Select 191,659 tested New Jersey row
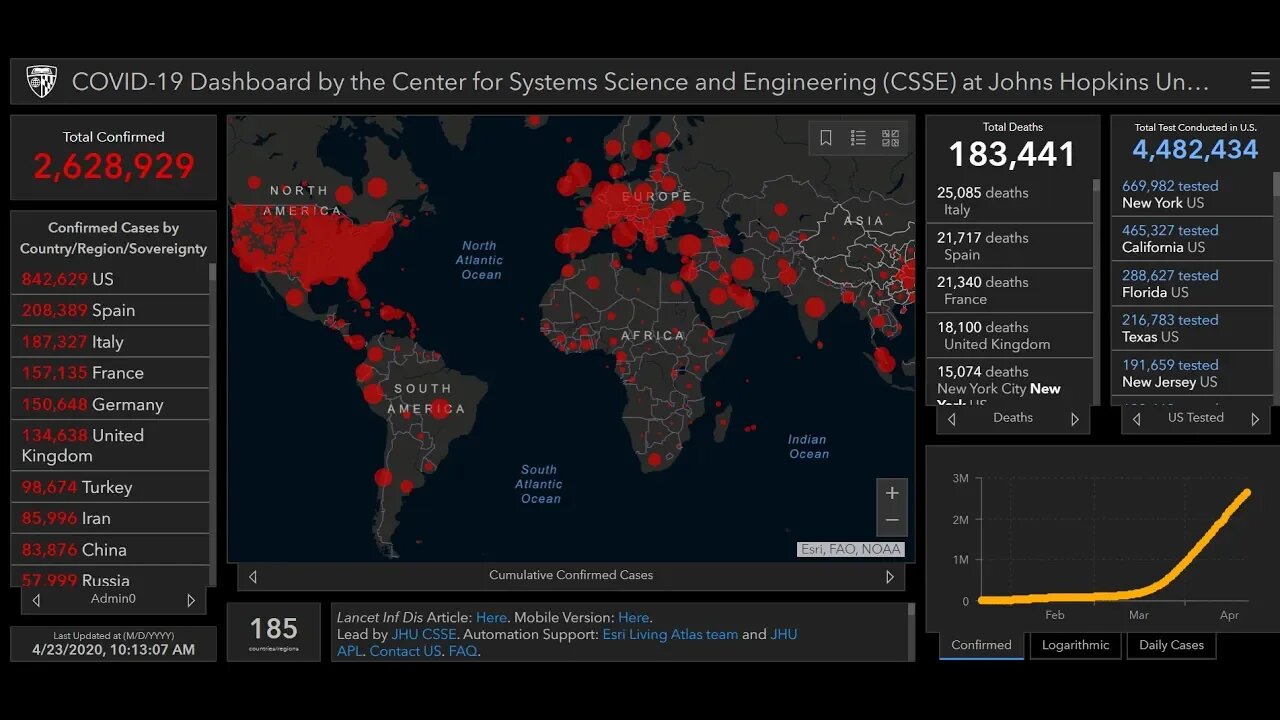The image size is (1280, 720). click(1192, 373)
